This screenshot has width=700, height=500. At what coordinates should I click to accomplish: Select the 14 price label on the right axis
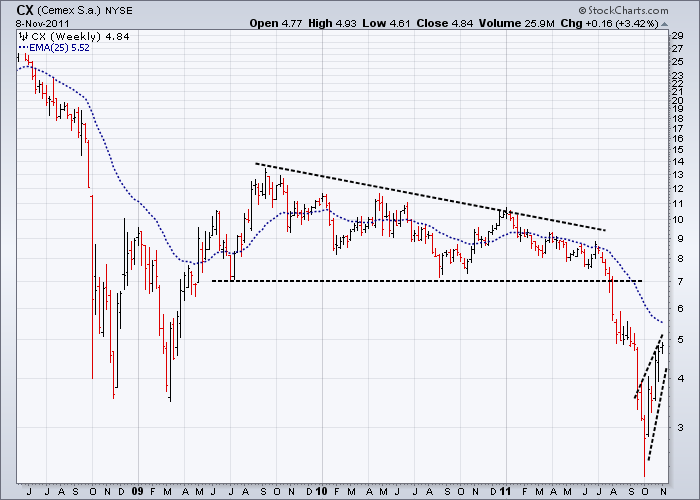pyautogui.click(x=679, y=161)
